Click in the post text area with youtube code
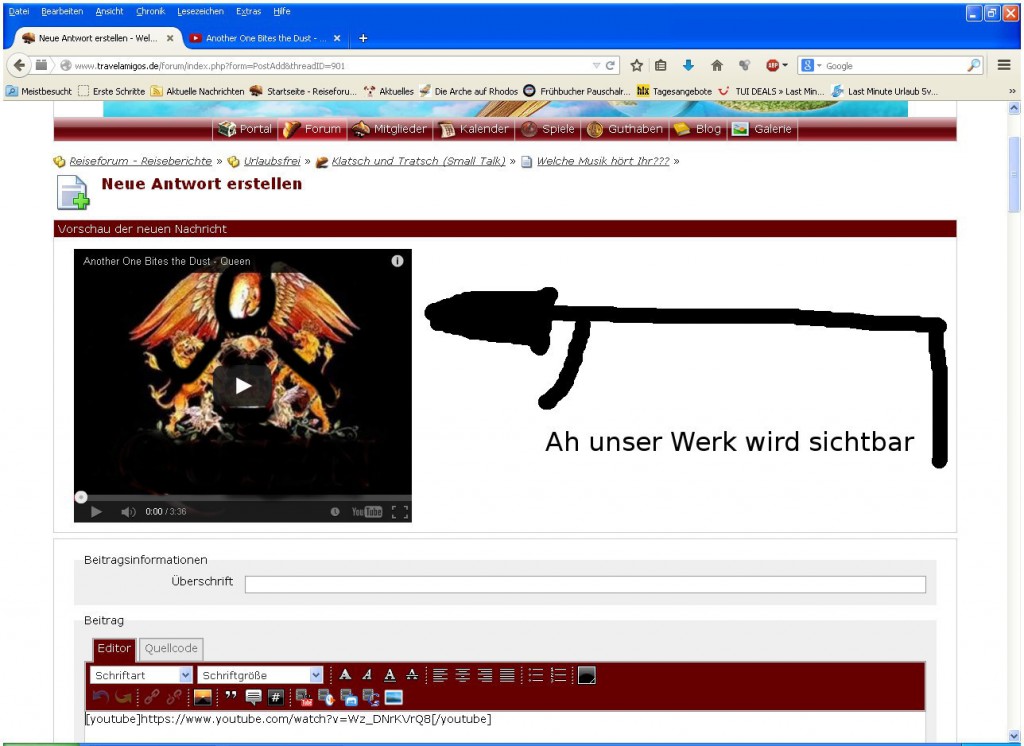The width and height of the screenshot is (1024, 746). point(505,726)
